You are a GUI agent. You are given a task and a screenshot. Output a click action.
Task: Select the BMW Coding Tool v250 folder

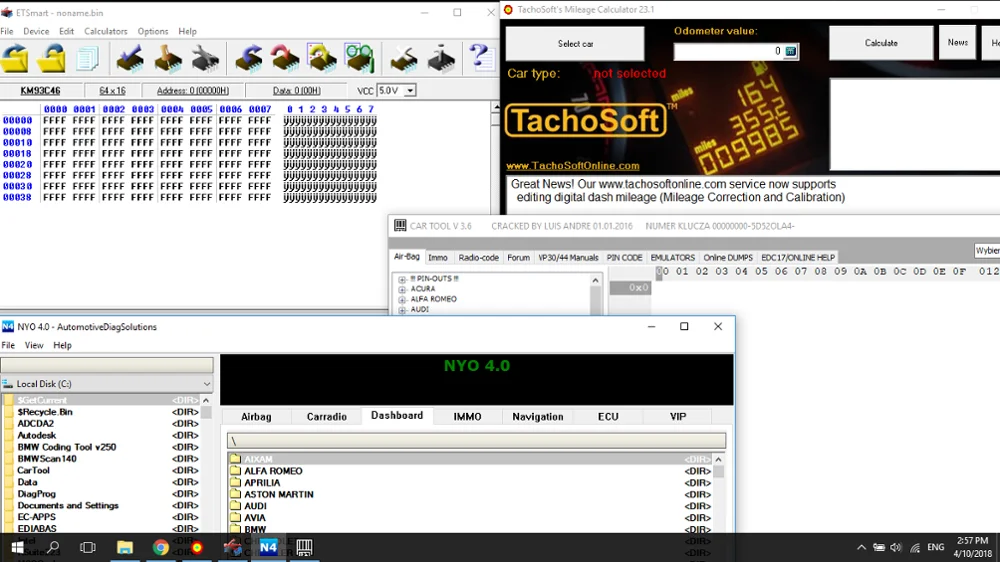[67, 447]
